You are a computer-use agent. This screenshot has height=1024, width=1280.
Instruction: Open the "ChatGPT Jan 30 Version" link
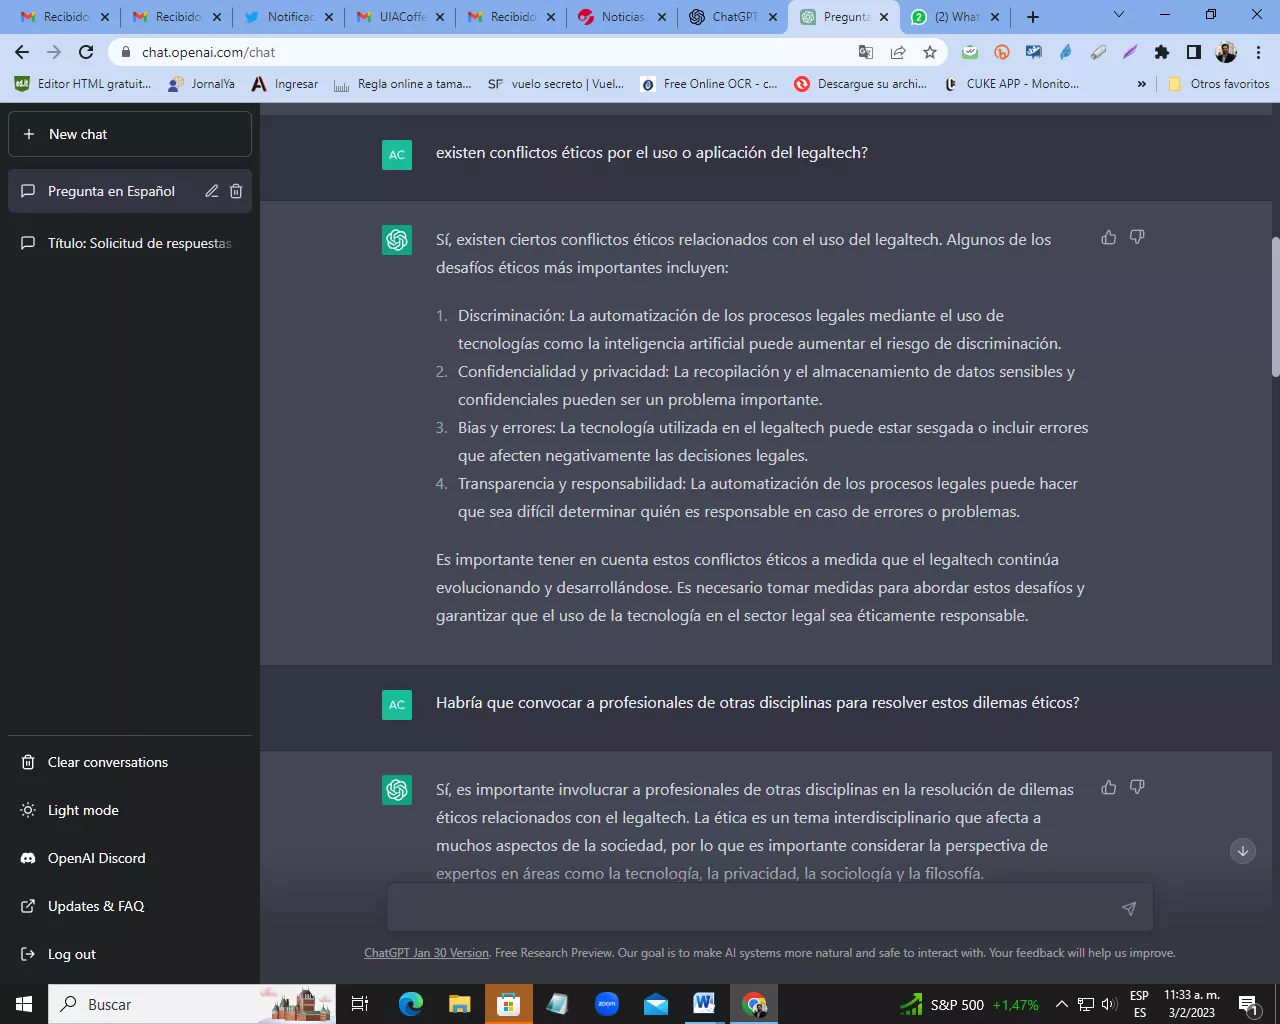[425, 952]
